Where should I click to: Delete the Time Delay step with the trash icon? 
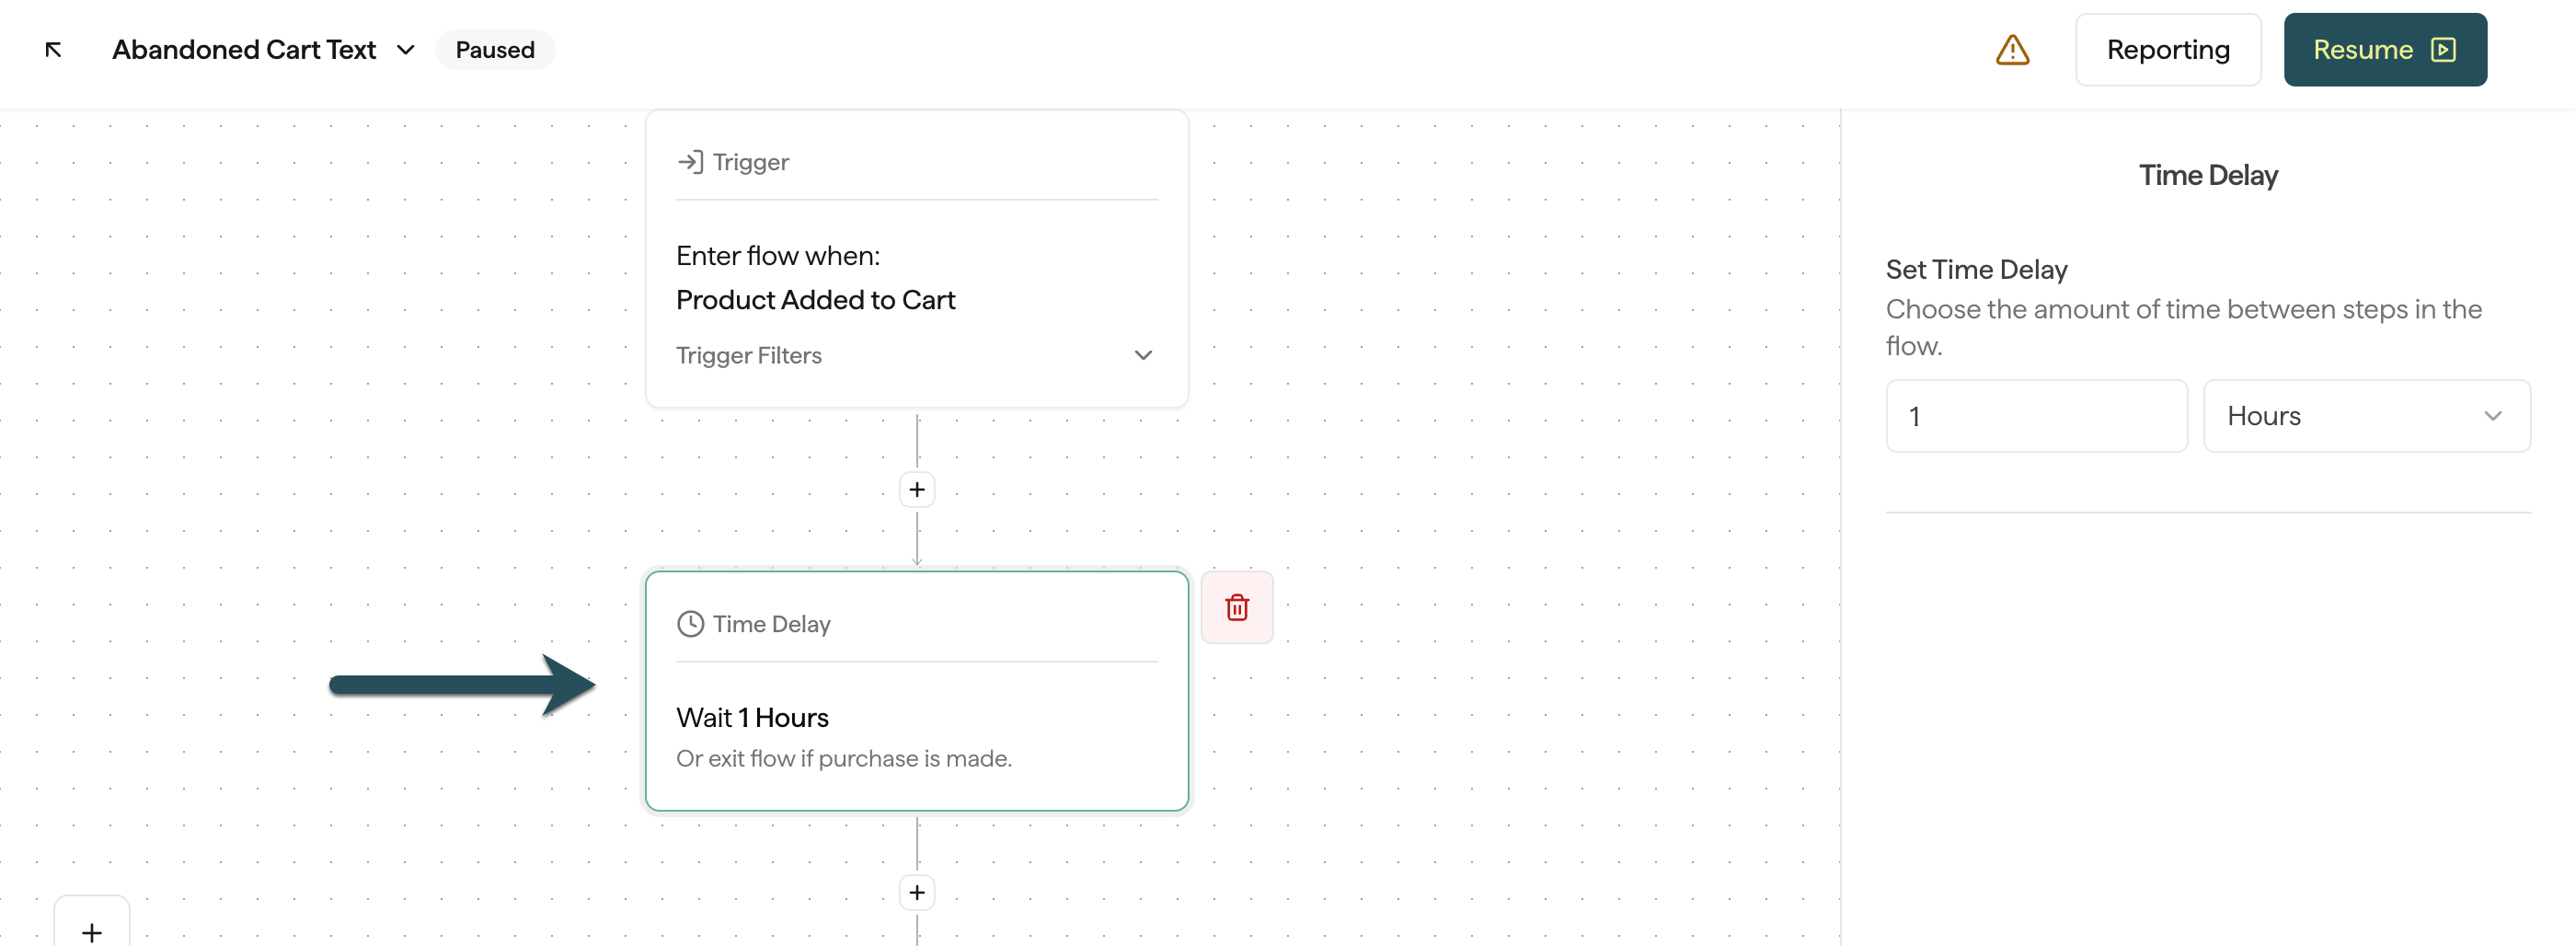(1237, 607)
